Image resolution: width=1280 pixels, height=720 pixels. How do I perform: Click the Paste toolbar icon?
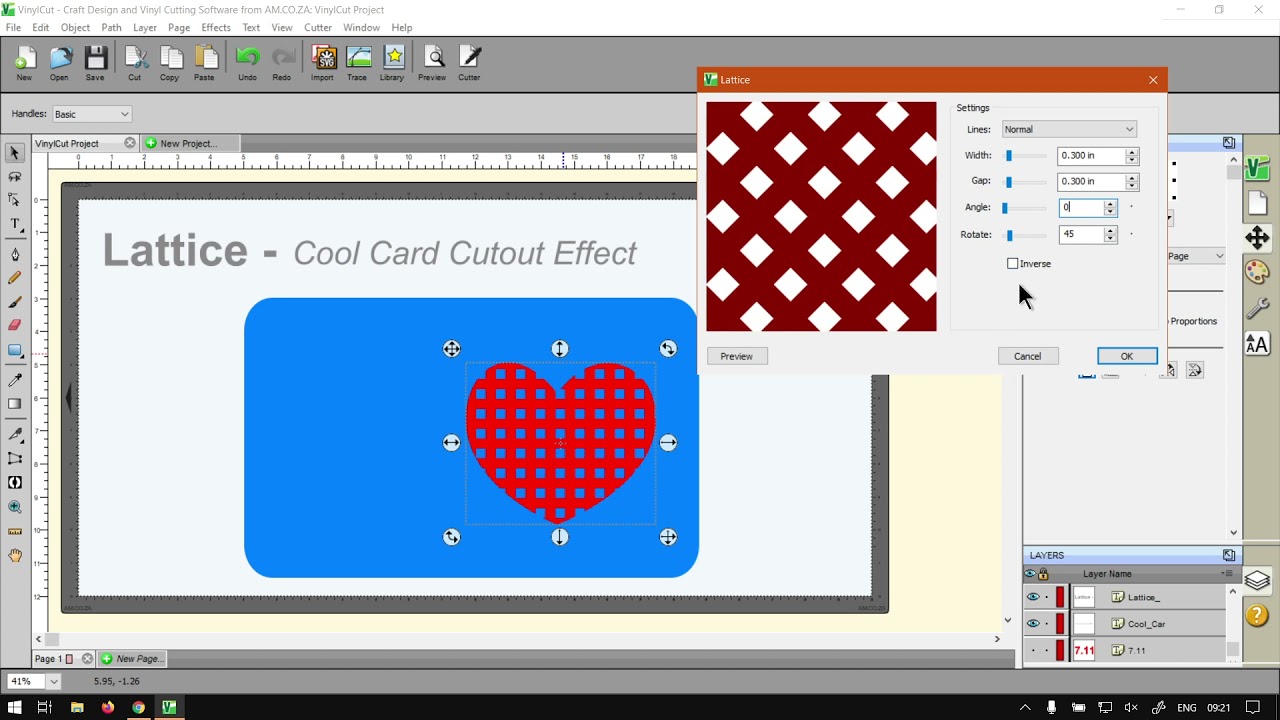[204, 64]
